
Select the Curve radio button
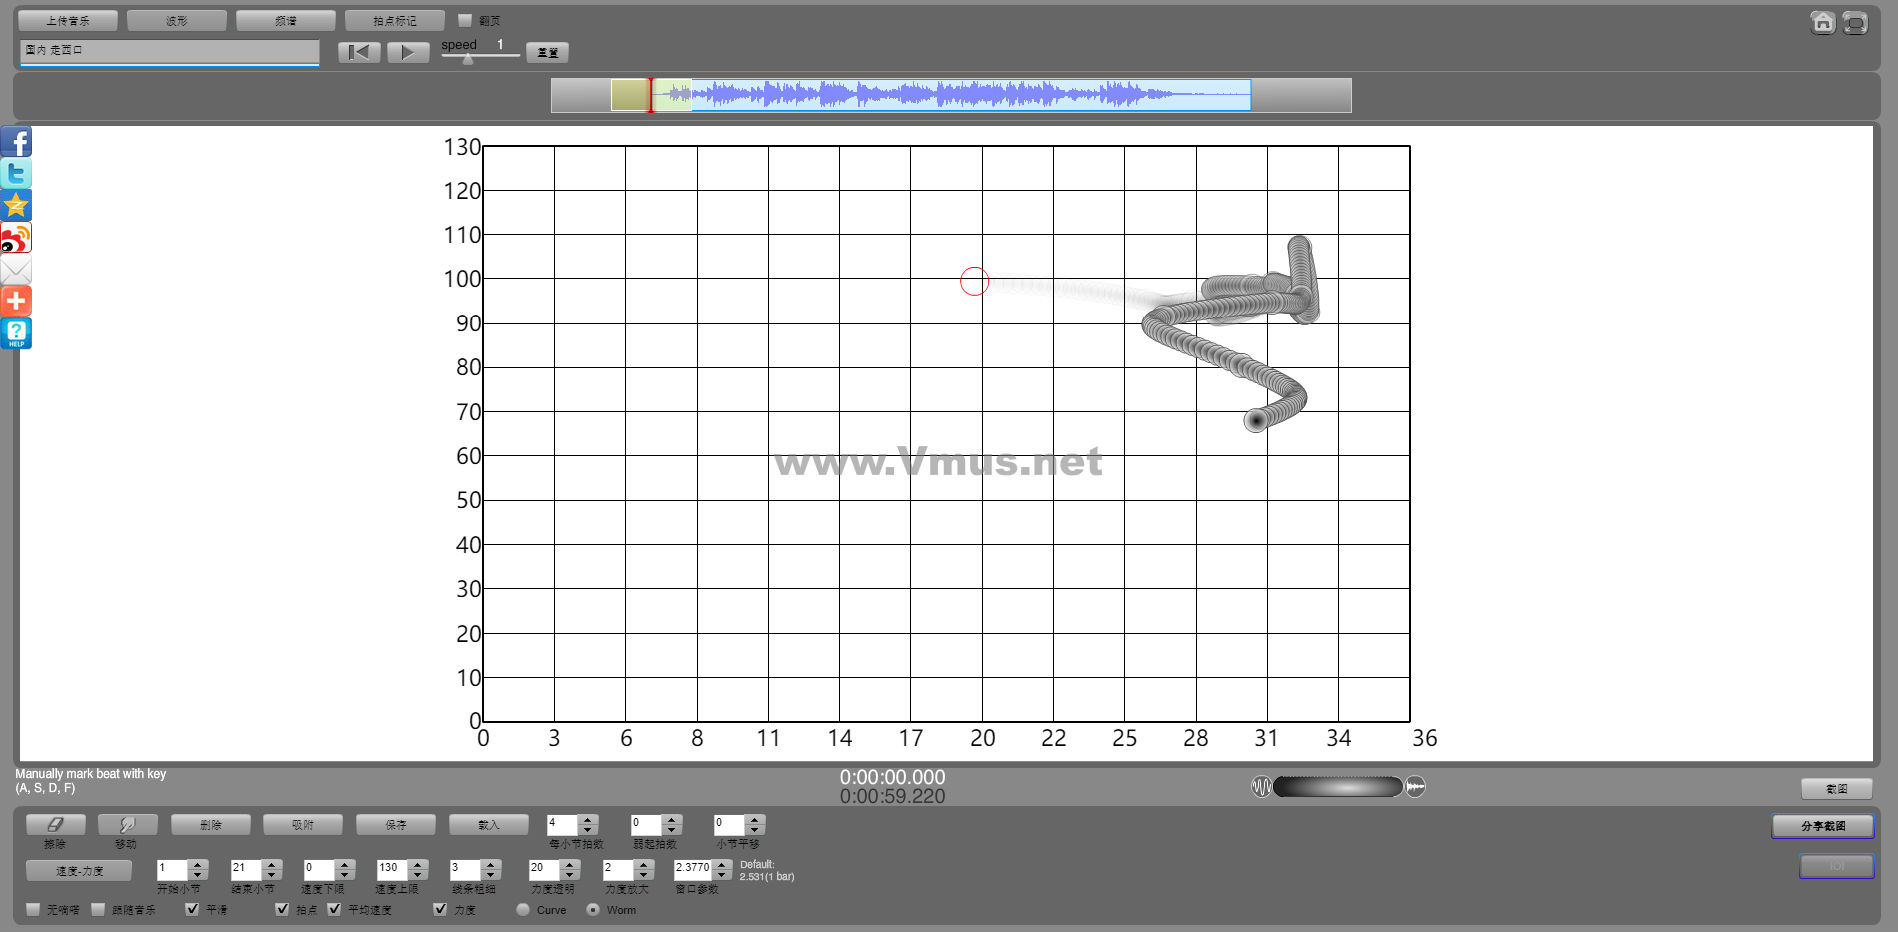523,910
